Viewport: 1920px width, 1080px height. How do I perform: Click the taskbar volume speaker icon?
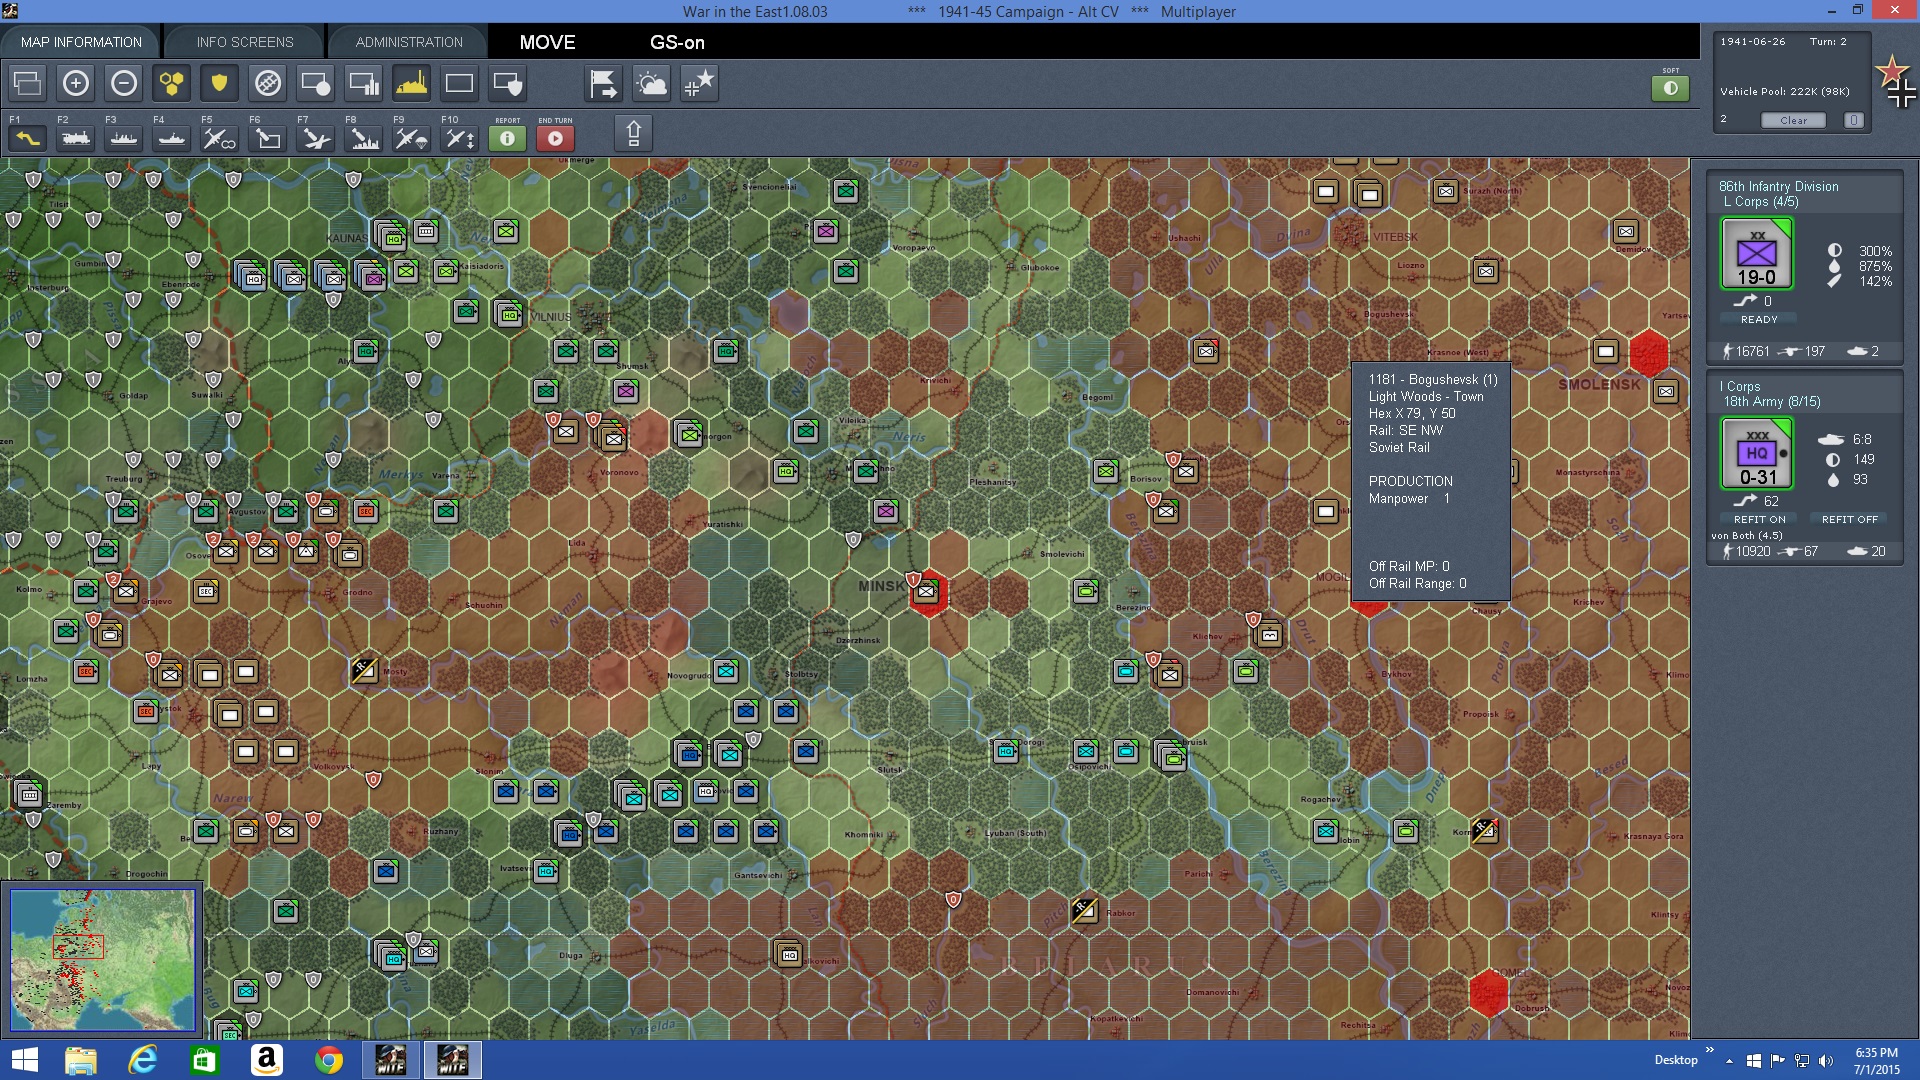pyautogui.click(x=1826, y=1061)
